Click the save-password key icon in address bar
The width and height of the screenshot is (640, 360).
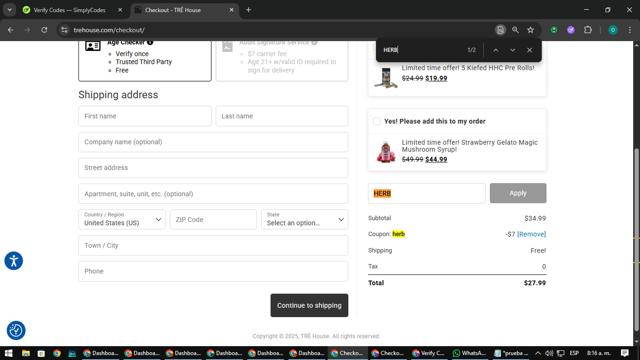pos(500,30)
